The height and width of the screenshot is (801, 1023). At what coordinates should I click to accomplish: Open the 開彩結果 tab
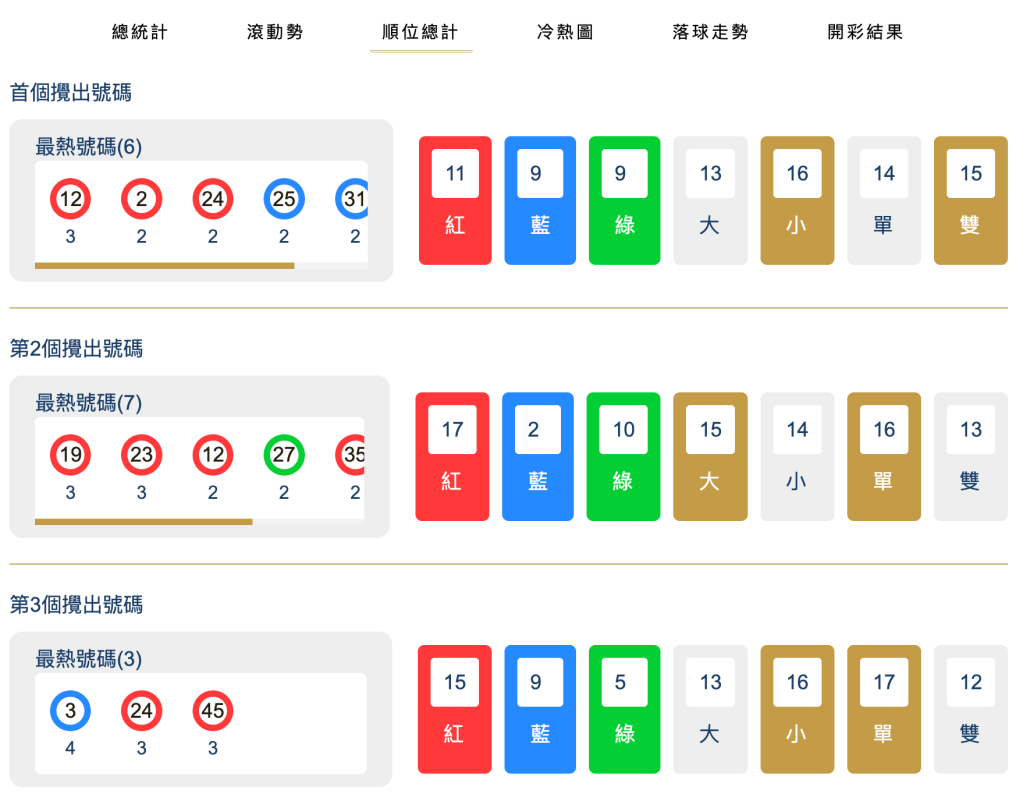(864, 31)
